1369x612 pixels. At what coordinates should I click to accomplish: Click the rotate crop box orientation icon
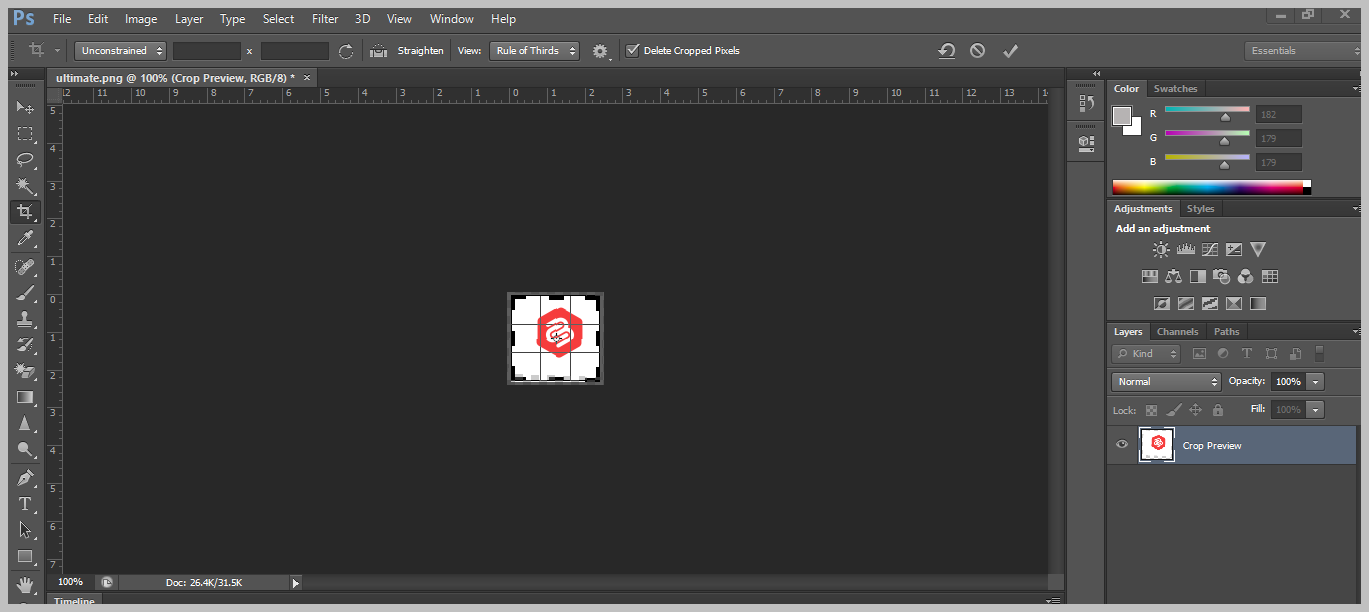[x=346, y=51]
